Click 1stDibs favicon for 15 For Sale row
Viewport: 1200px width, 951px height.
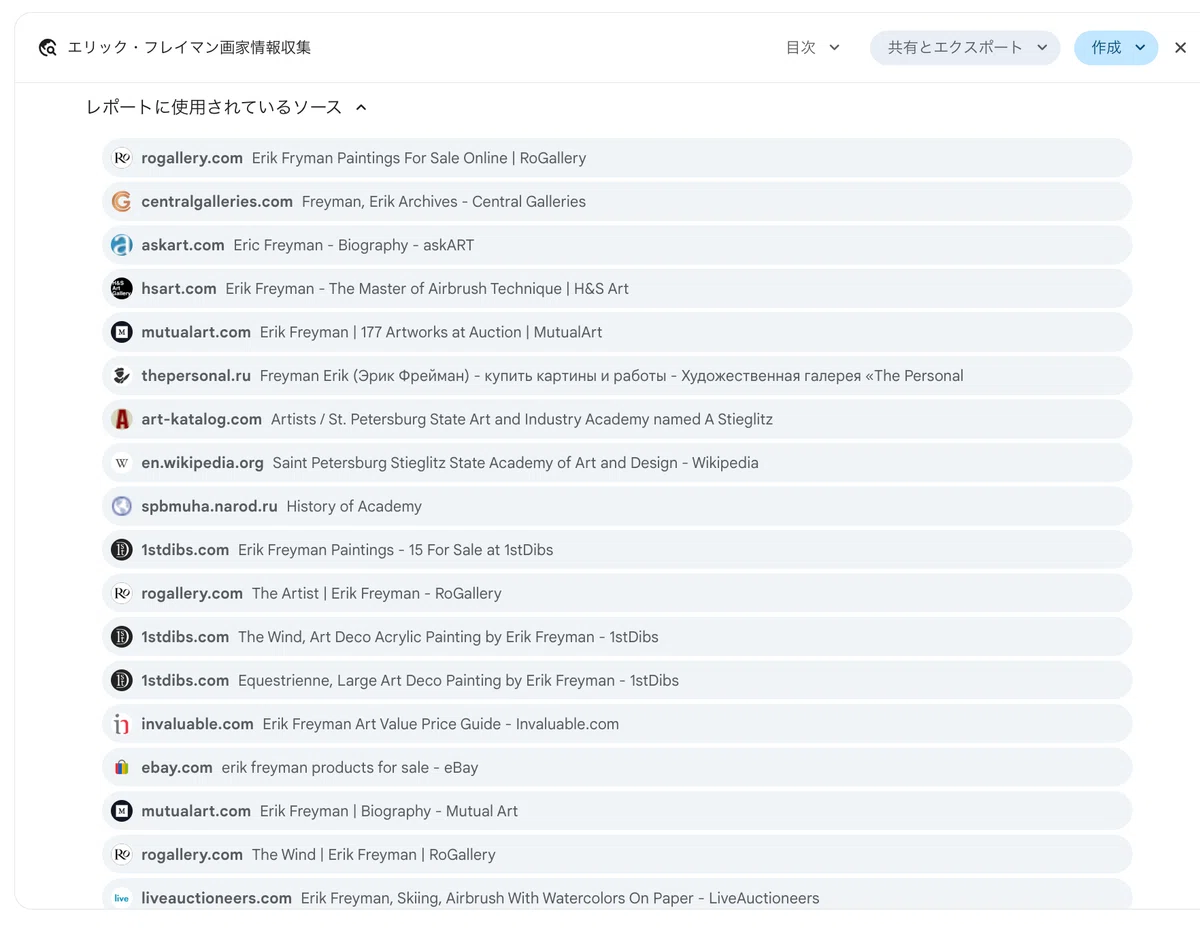click(122, 550)
